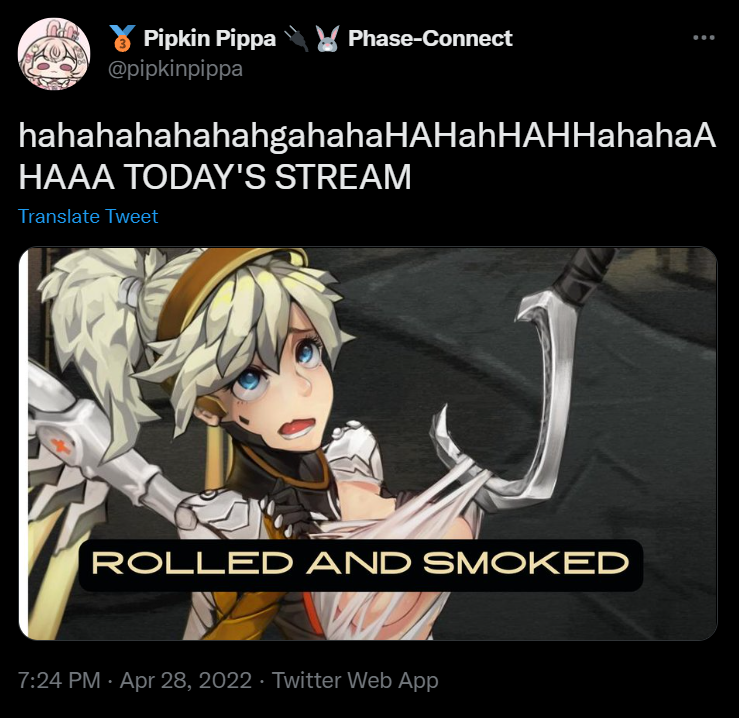The height and width of the screenshot is (718, 739).
Task: Click the TODAY'S STREAM tweet text
Action: [268, 177]
